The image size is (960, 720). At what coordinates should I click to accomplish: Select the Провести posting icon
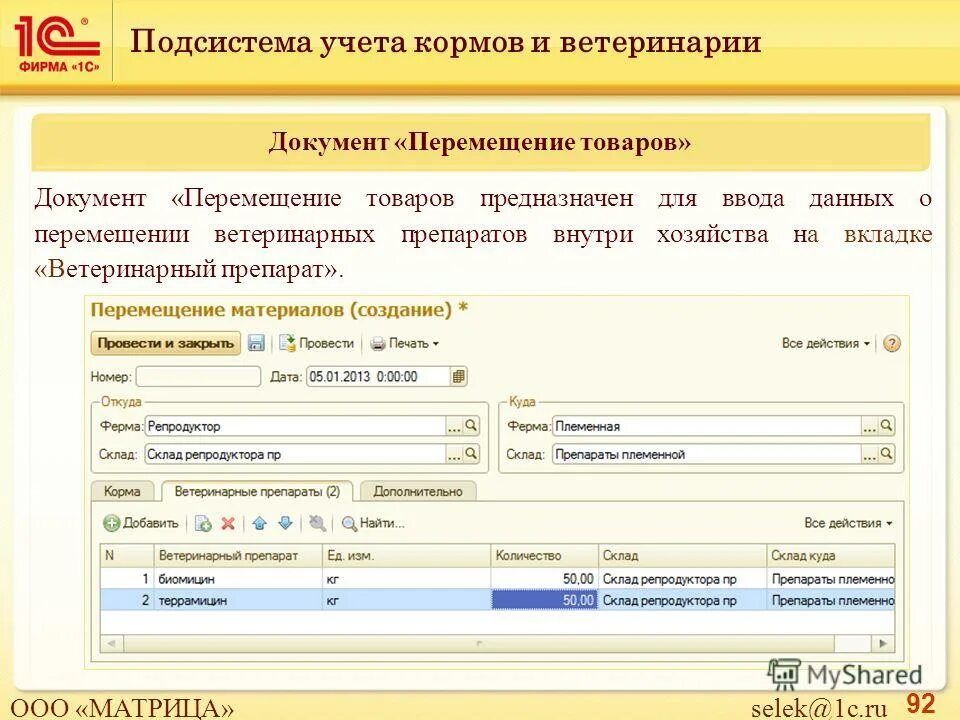289,343
